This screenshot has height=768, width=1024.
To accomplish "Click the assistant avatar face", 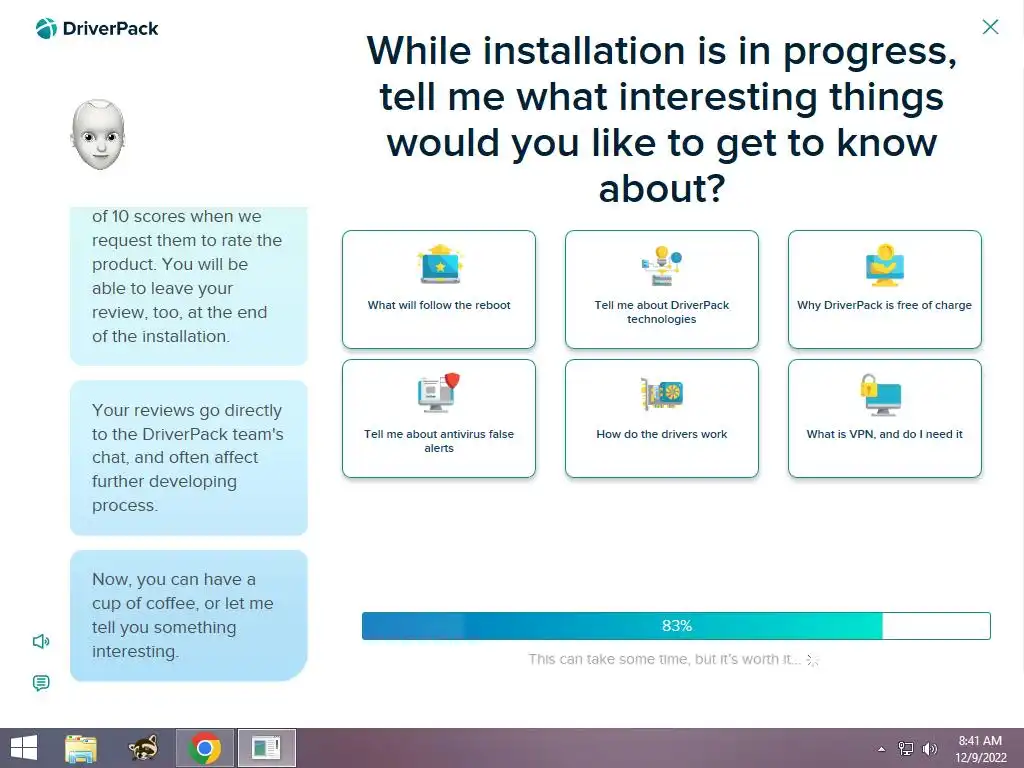I will 98,135.
